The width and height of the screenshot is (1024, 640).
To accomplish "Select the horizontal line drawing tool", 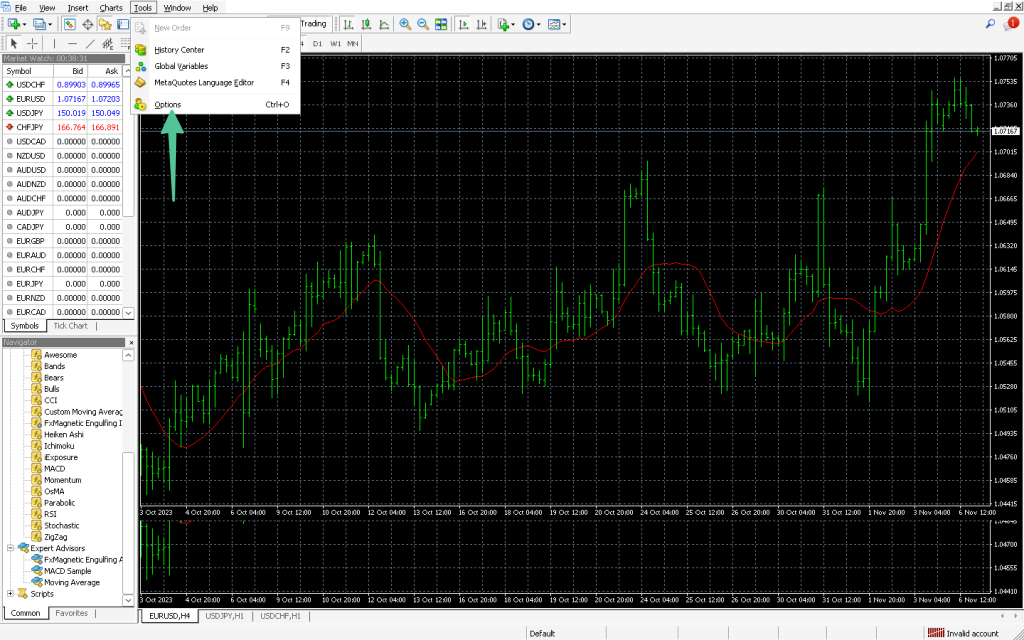I will coord(73,45).
